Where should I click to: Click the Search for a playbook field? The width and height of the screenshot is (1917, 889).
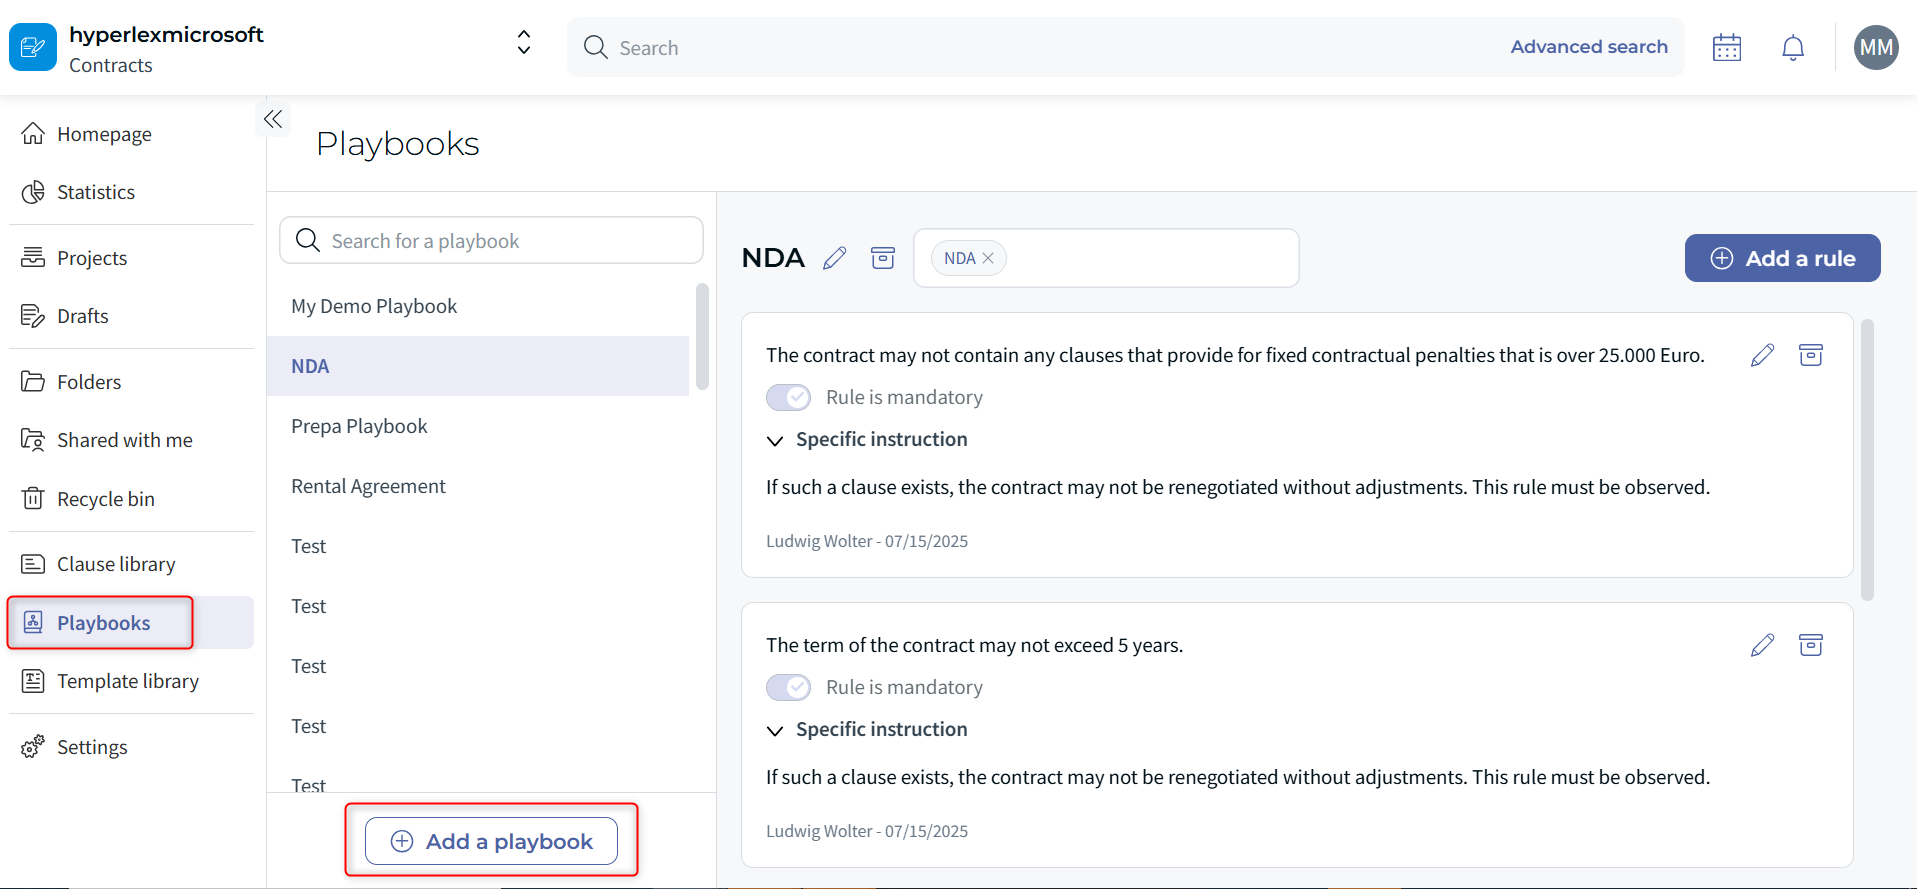[x=491, y=241]
